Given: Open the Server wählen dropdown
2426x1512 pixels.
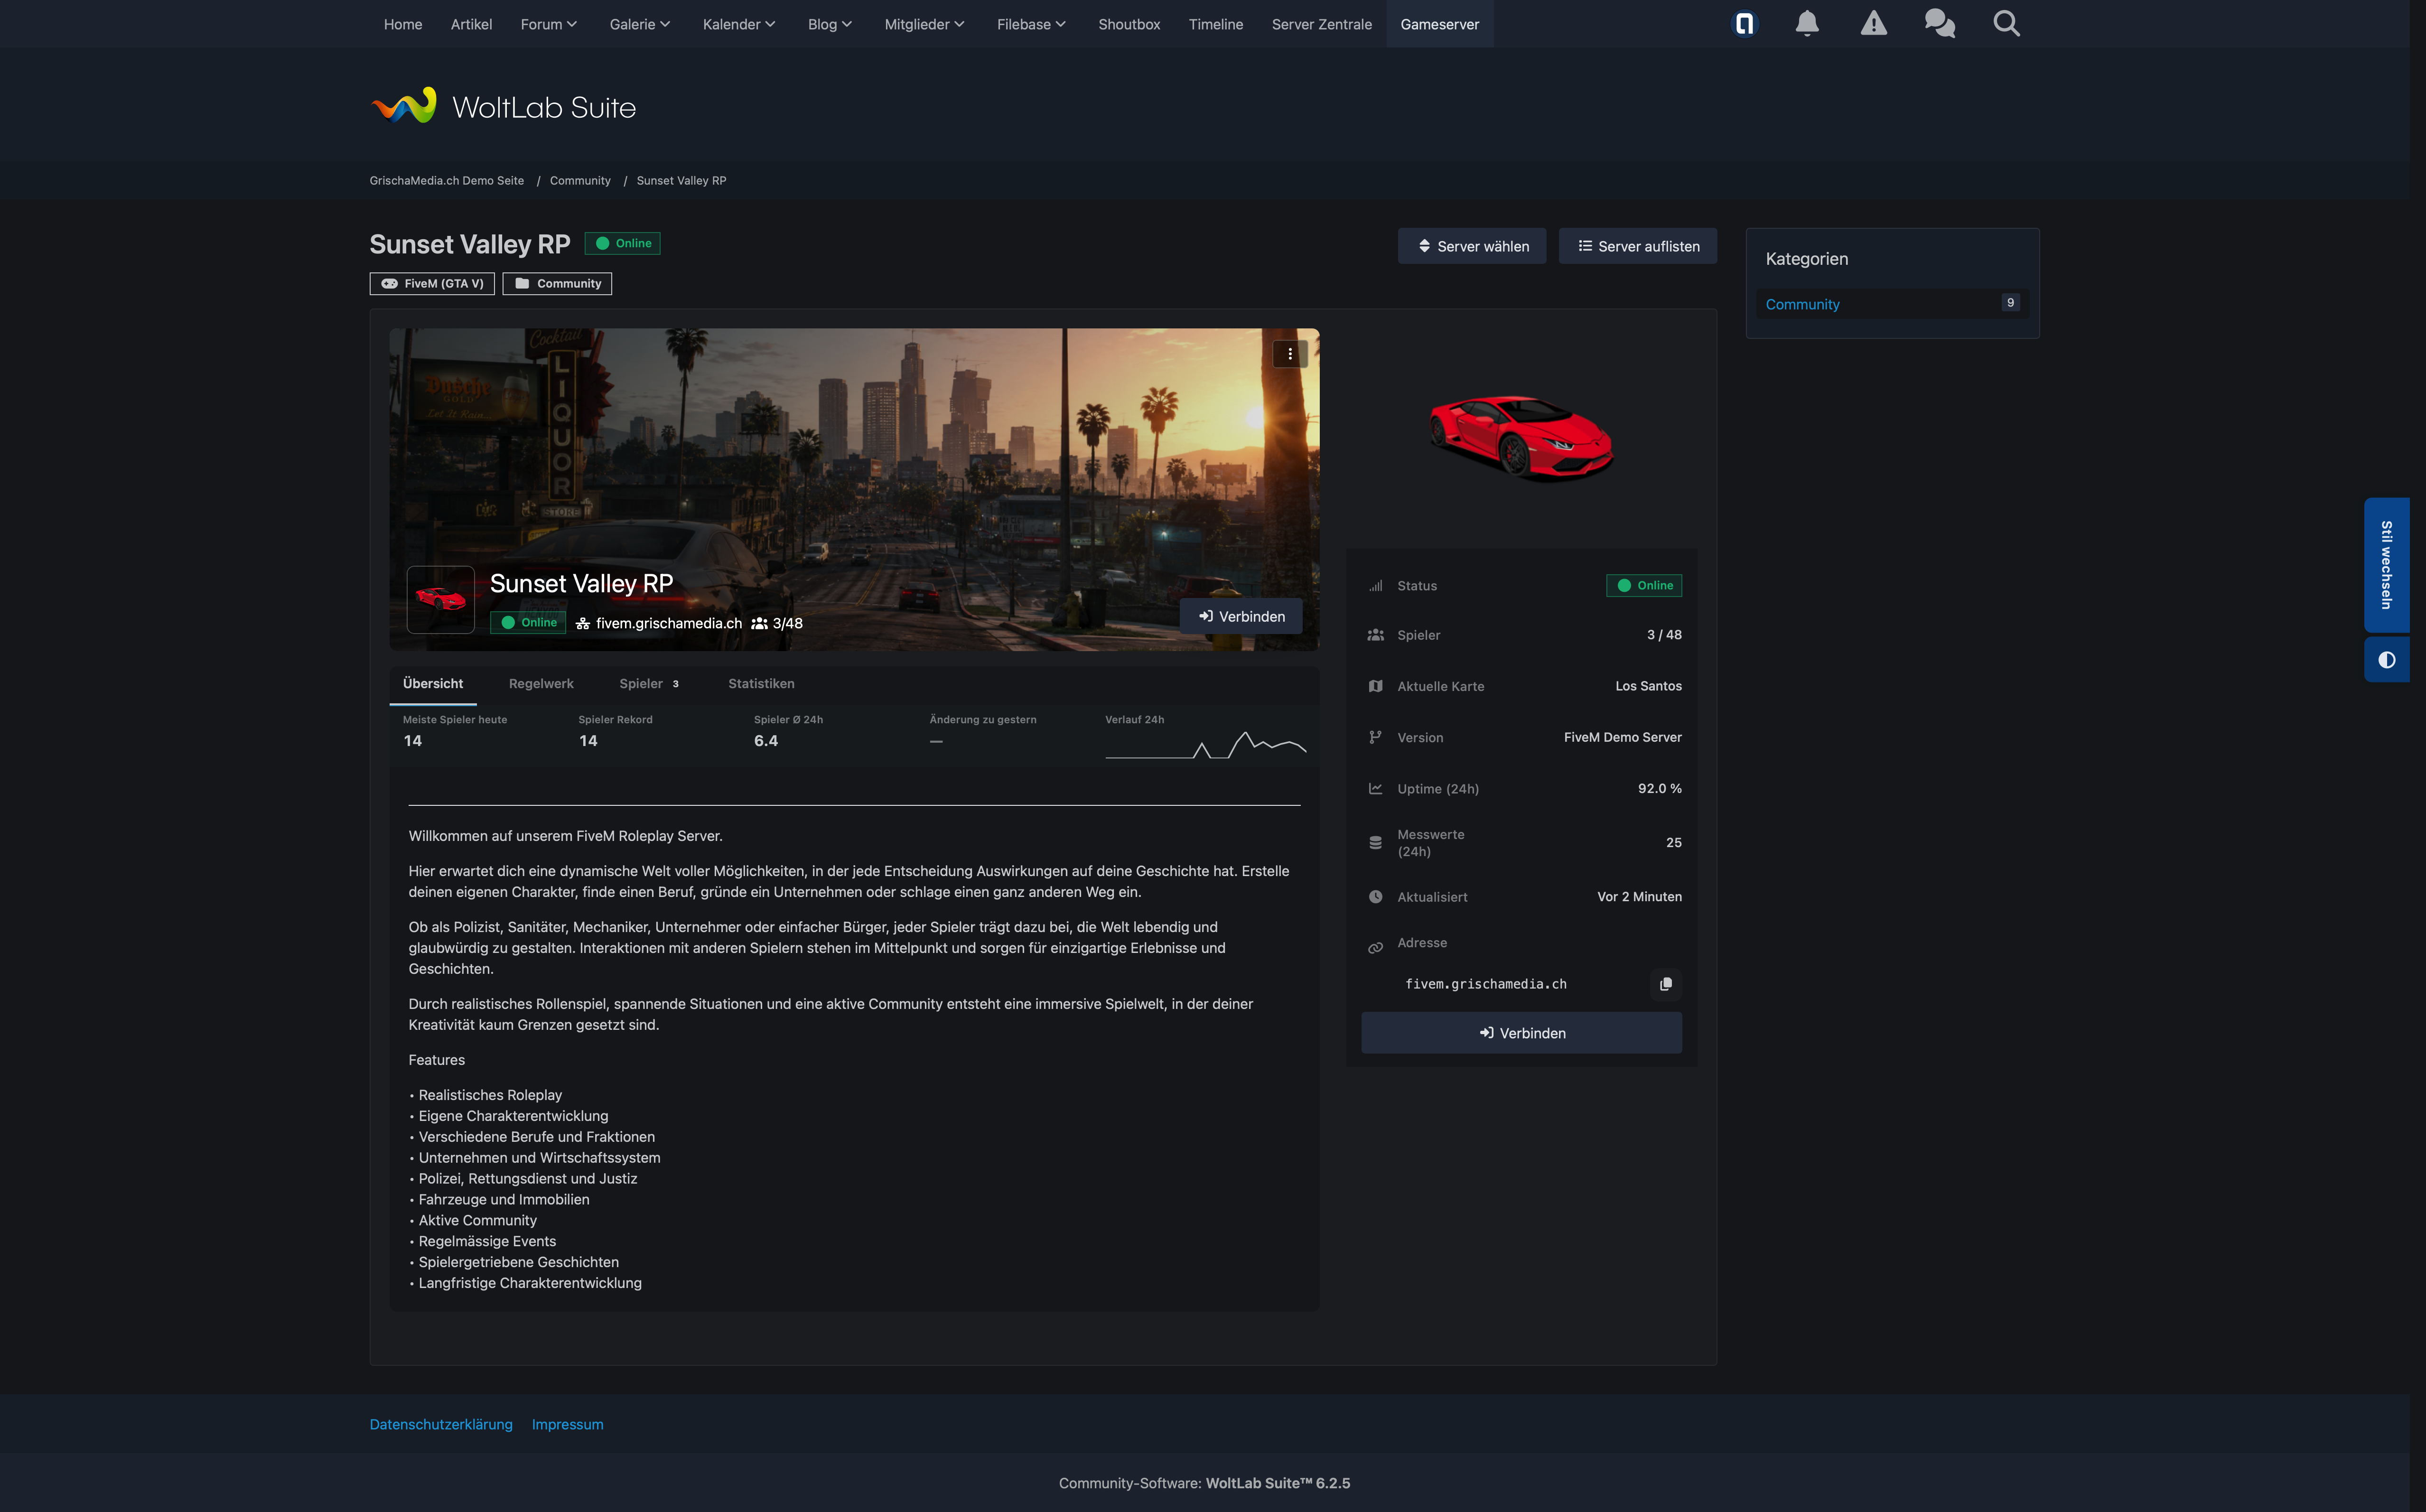Looking at the screenshot, I should (1472, 246).
